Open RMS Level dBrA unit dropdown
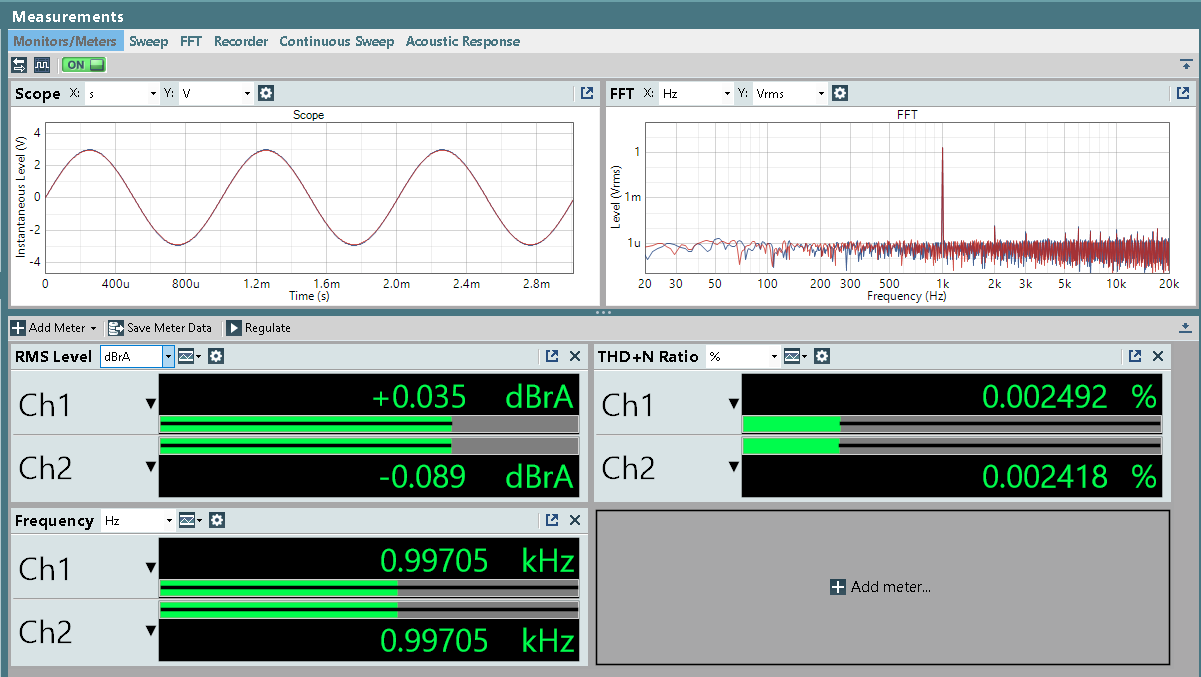Image resolution: width=1201 pixels, height=677 pixels. (137, 356)
